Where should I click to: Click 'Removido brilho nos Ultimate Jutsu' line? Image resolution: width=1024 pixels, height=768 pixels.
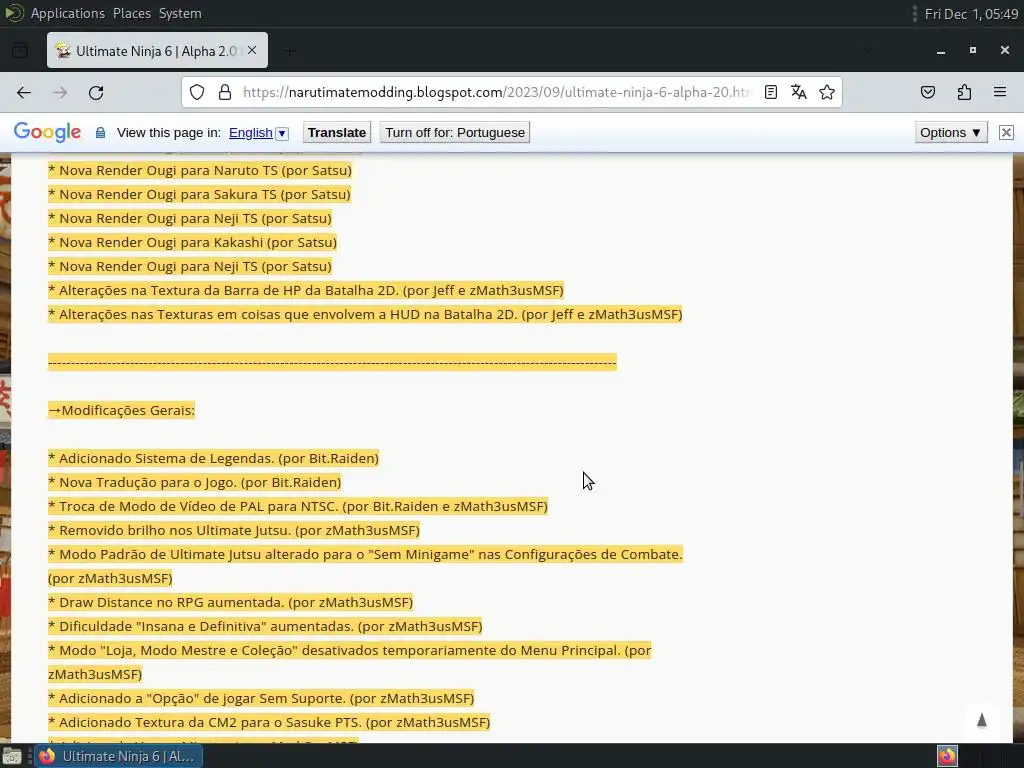234,530
